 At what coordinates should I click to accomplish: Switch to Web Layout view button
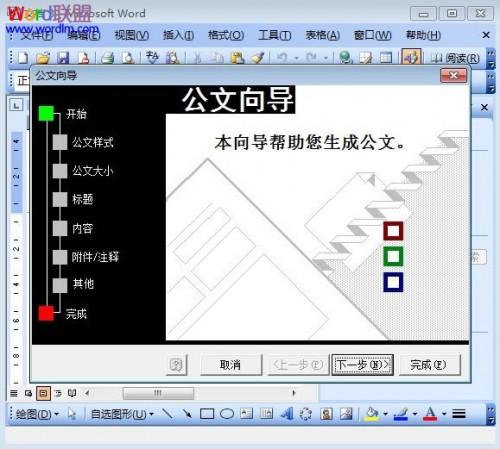(x=28, y=393)
